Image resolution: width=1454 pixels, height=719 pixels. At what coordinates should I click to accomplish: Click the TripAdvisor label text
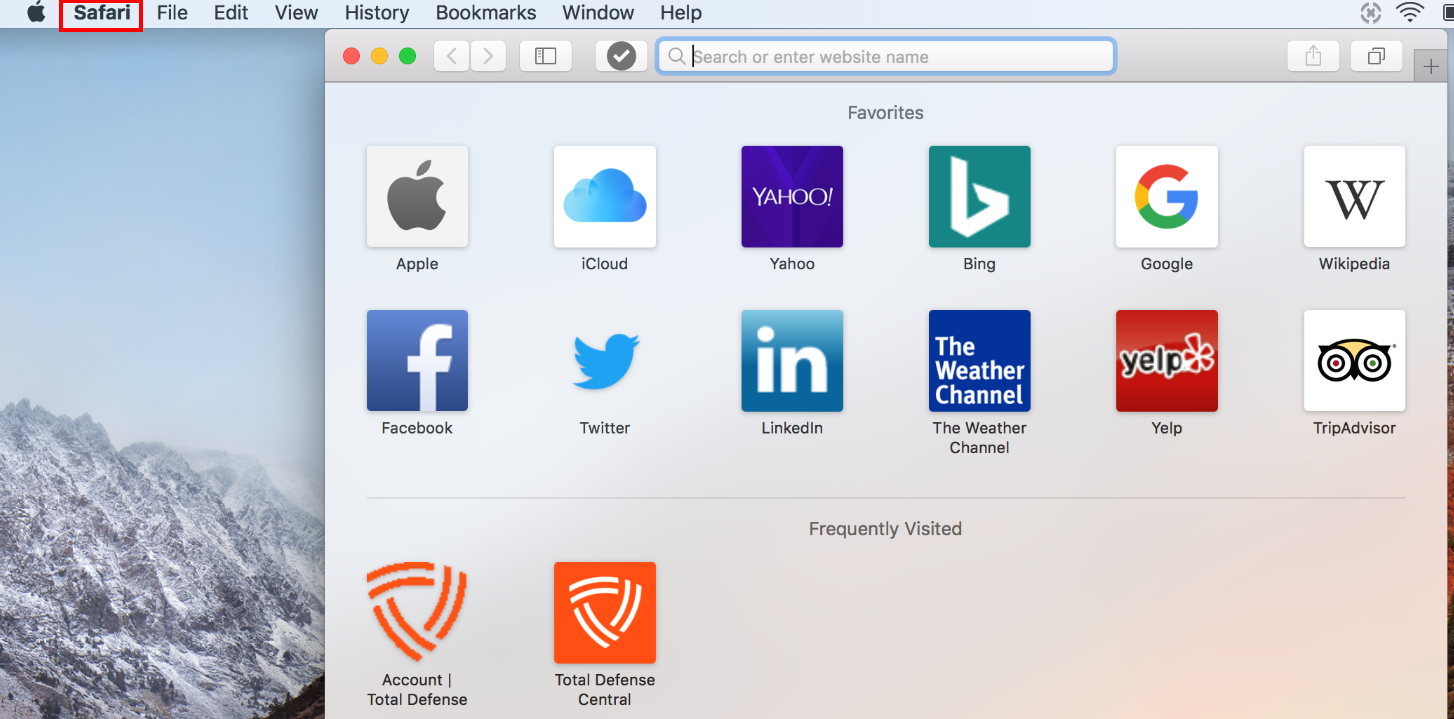click(1354, 428)
